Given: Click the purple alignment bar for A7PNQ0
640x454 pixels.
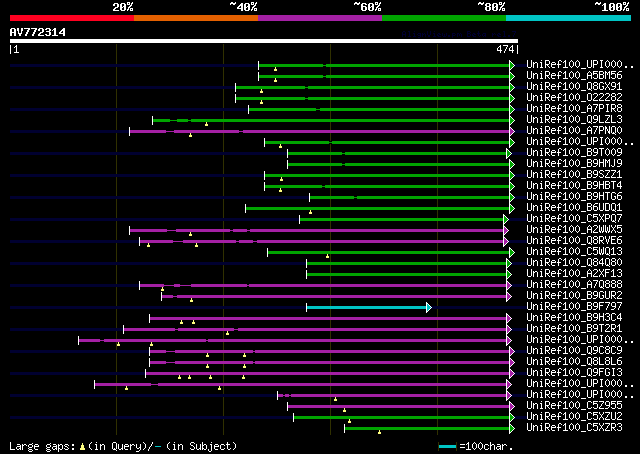Looking at the screenshot, I should click(x=320, y=131).
